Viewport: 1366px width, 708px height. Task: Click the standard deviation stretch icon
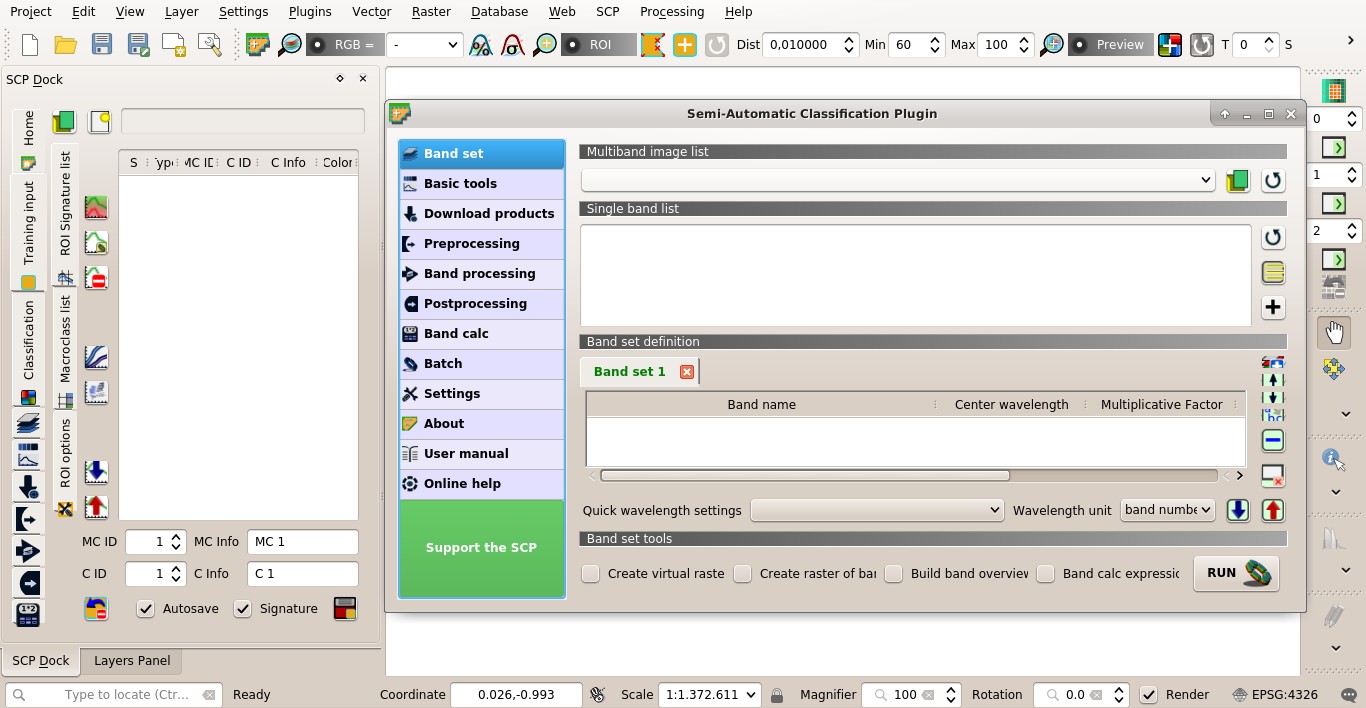[x=513, y=44]
